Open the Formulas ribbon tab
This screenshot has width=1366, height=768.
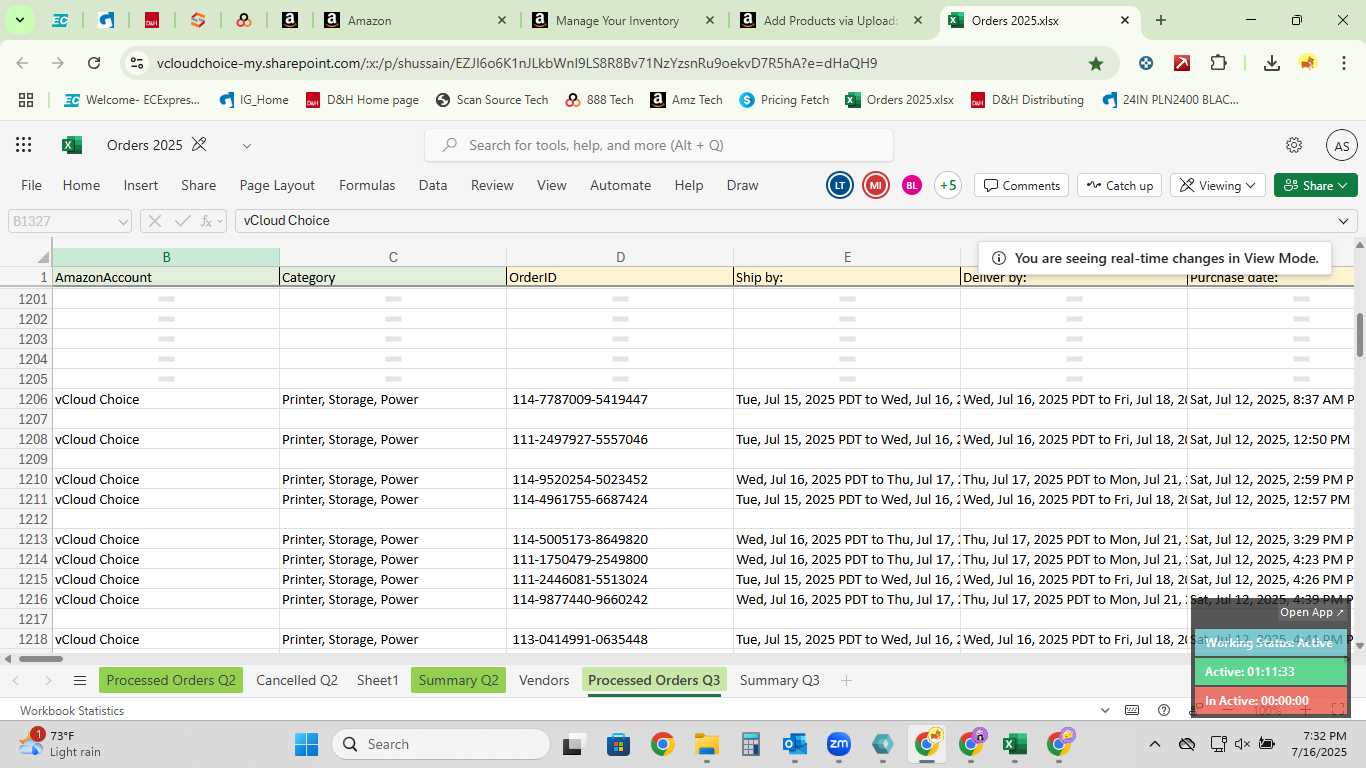(x=367, y=185)
